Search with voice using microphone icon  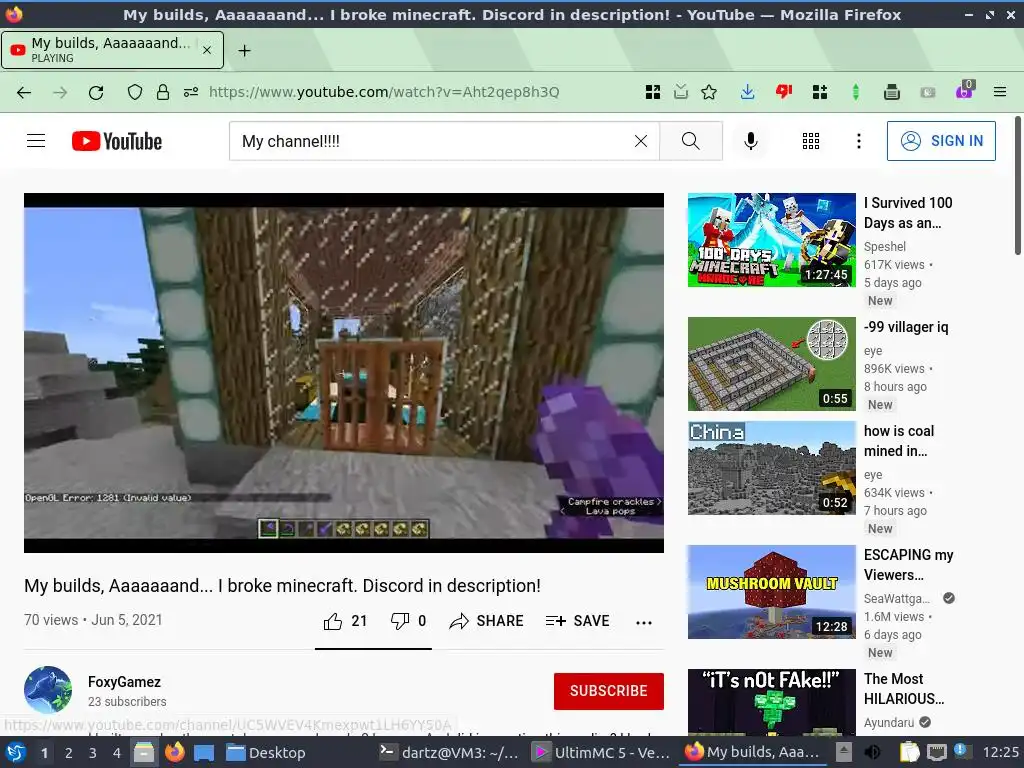pos(751,141)
